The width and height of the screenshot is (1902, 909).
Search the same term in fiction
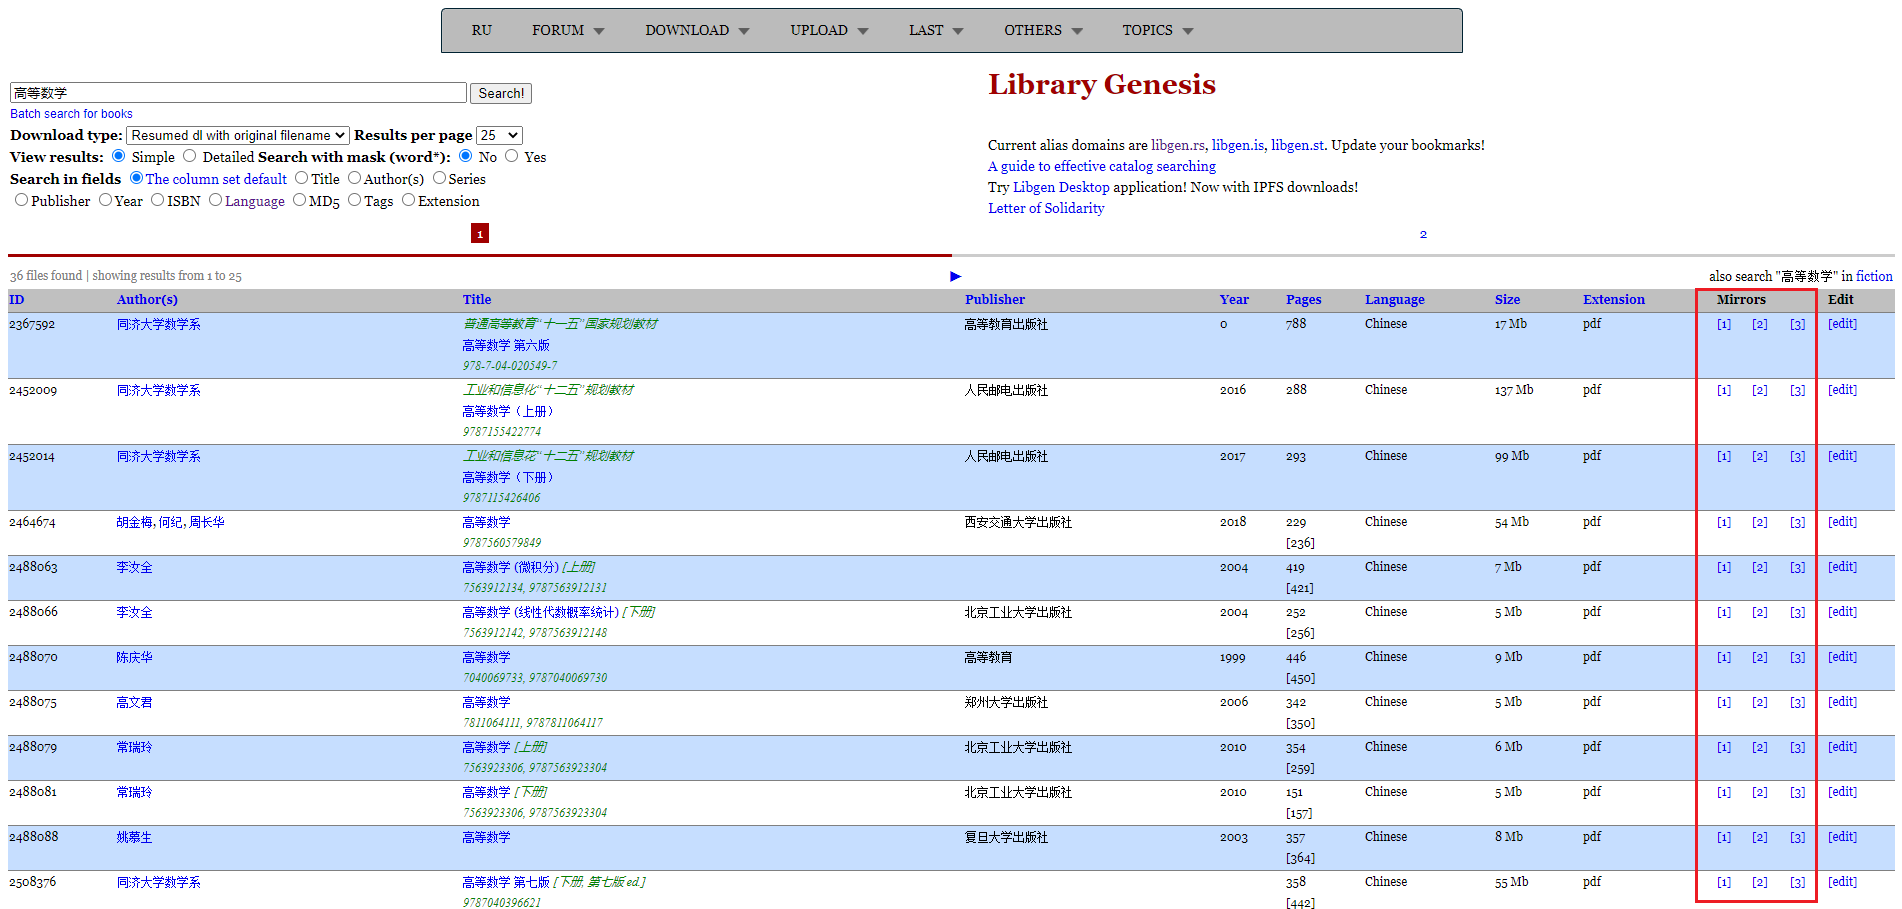pos(1874,276)
